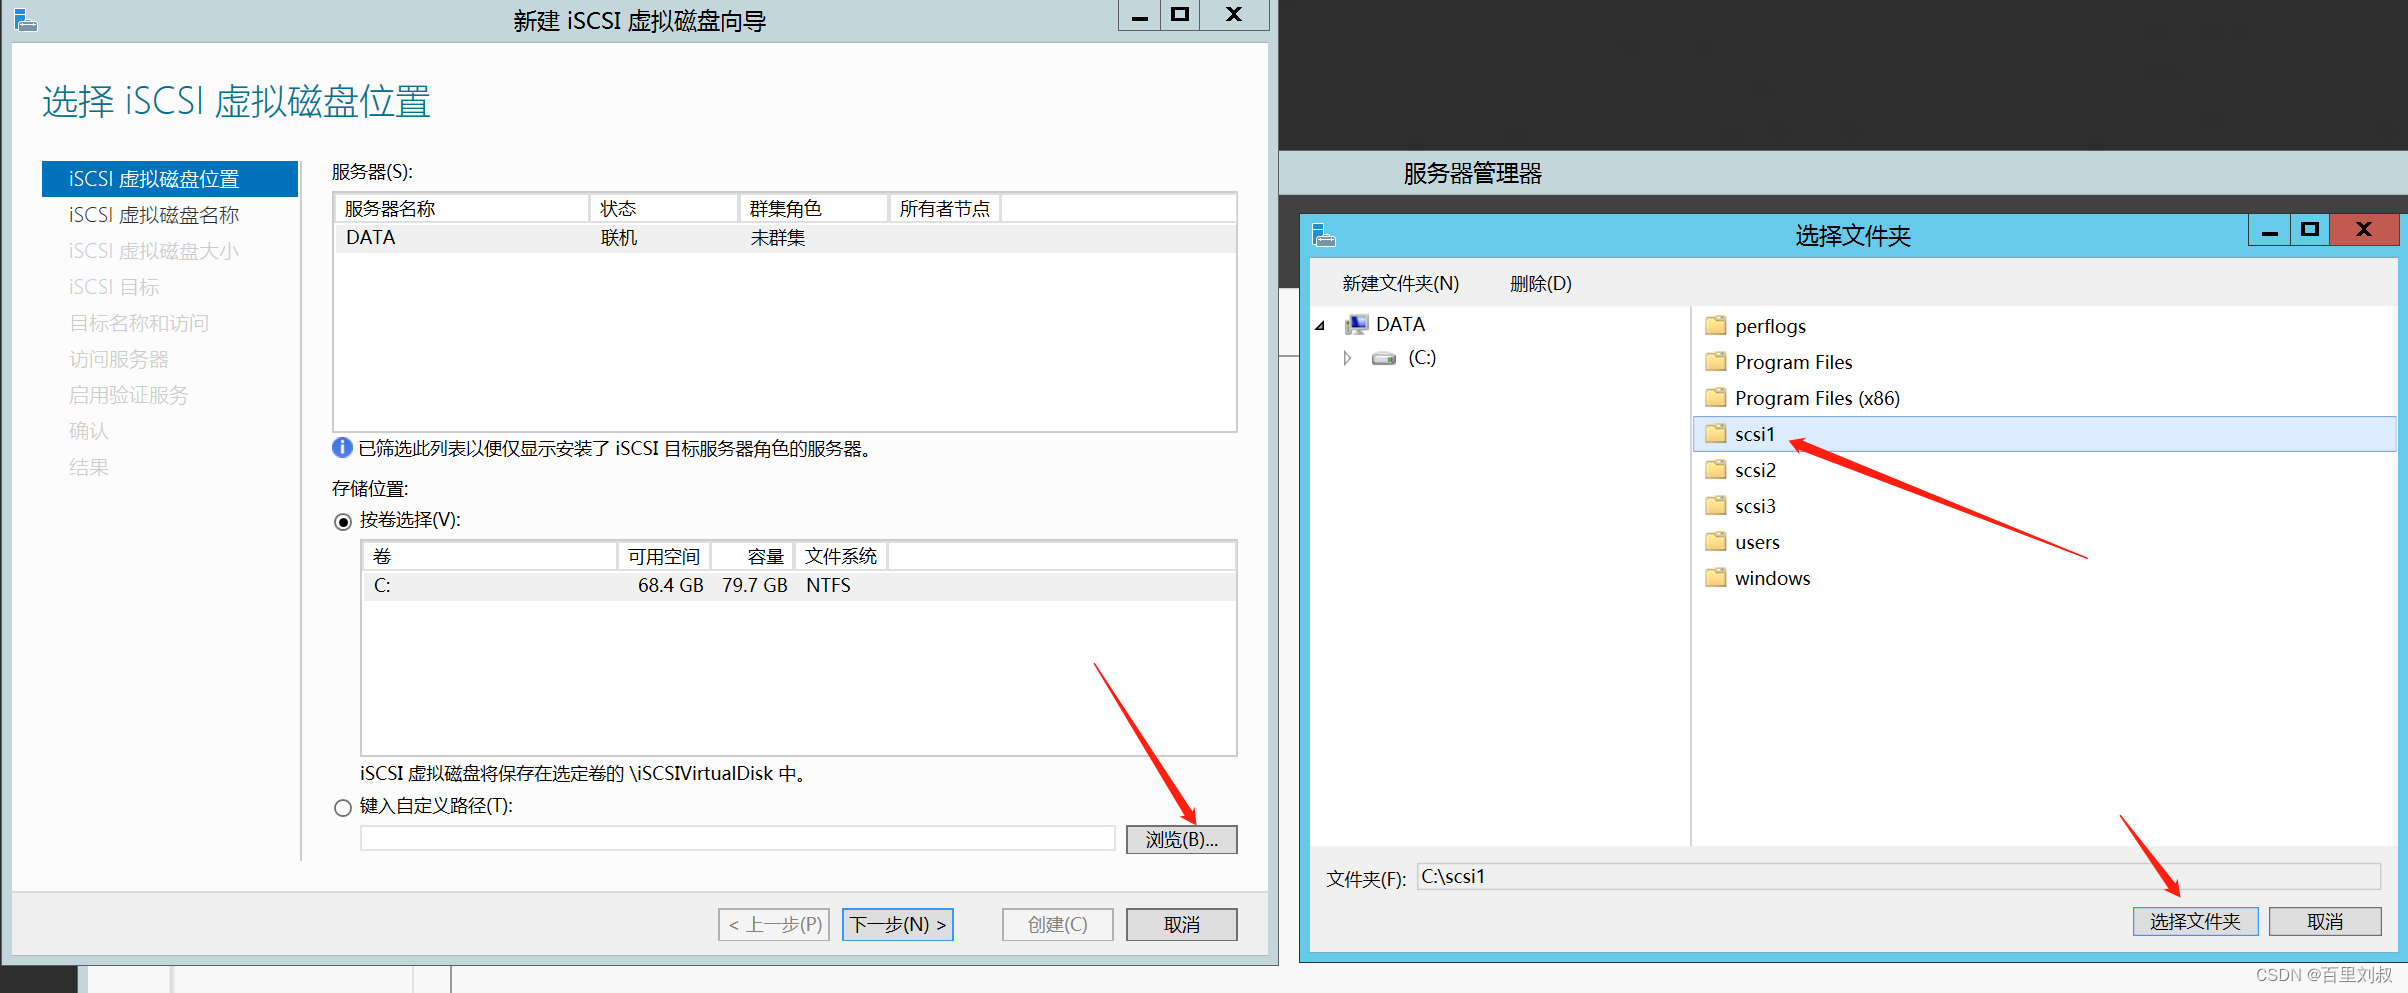2408x993 pixels.
Task: Open the iSCSI 目标 step
Action: click(x=114, y=287)
